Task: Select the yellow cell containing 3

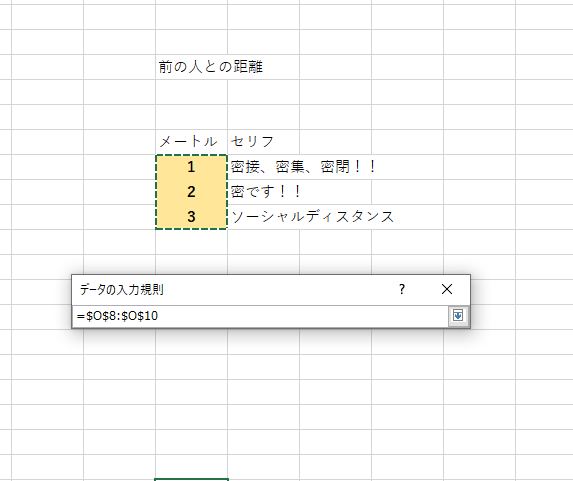Action: pyautogui.click(x=191, y=217)
